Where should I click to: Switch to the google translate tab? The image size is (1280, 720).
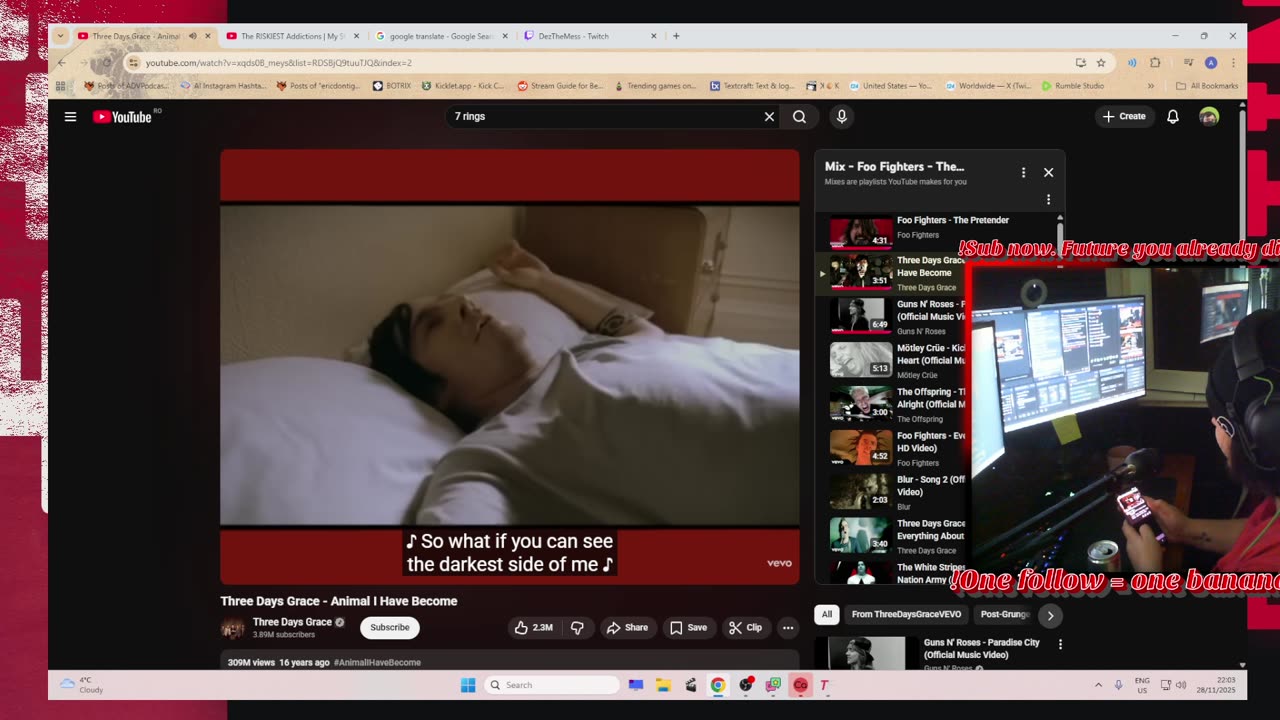[x=440, y=36]
